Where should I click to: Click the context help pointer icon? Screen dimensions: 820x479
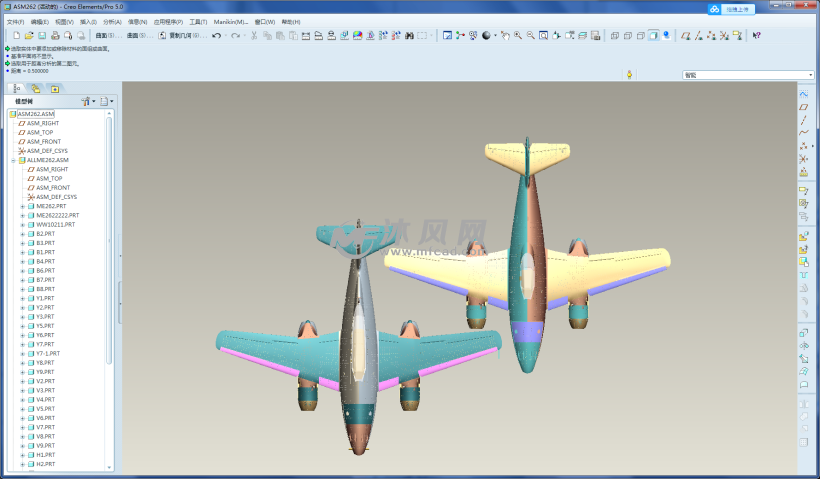coord(756,36)
